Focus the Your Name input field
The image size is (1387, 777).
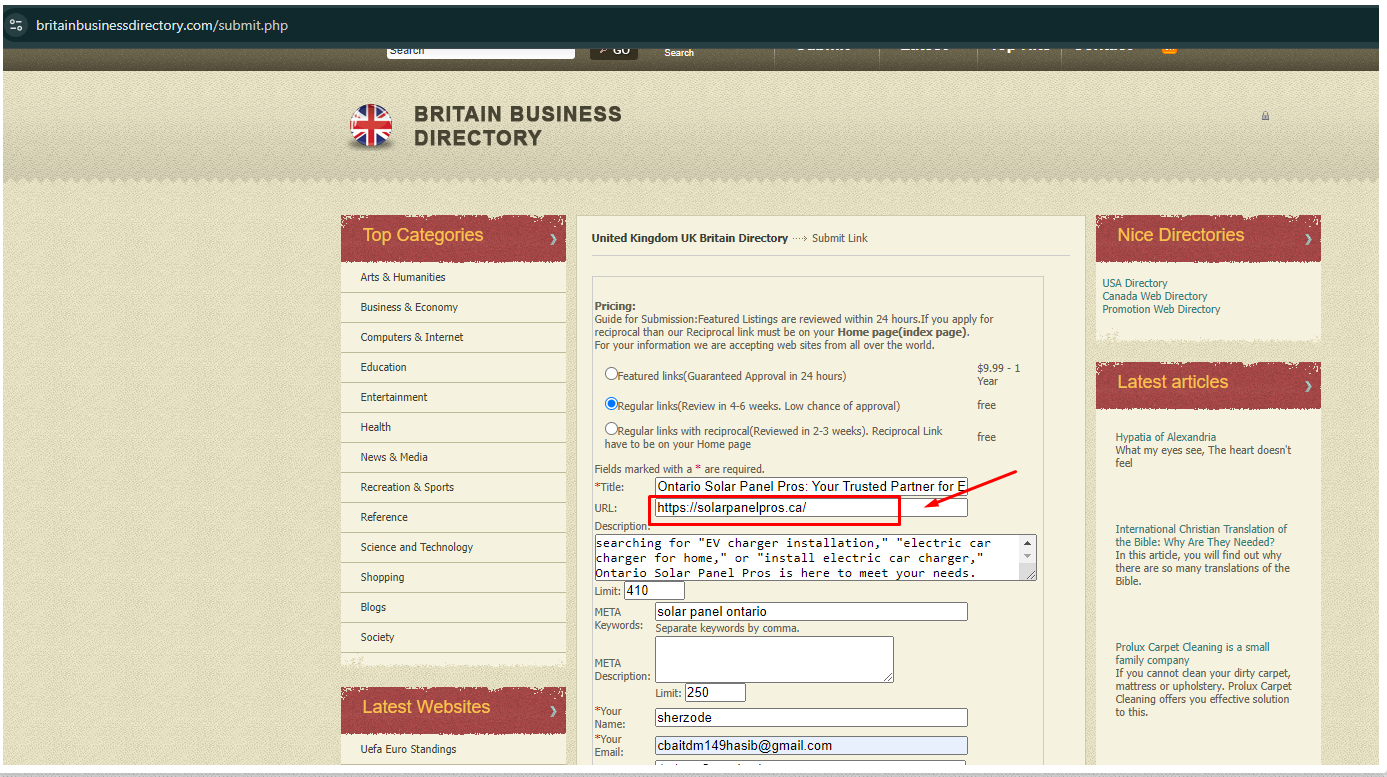811,717
